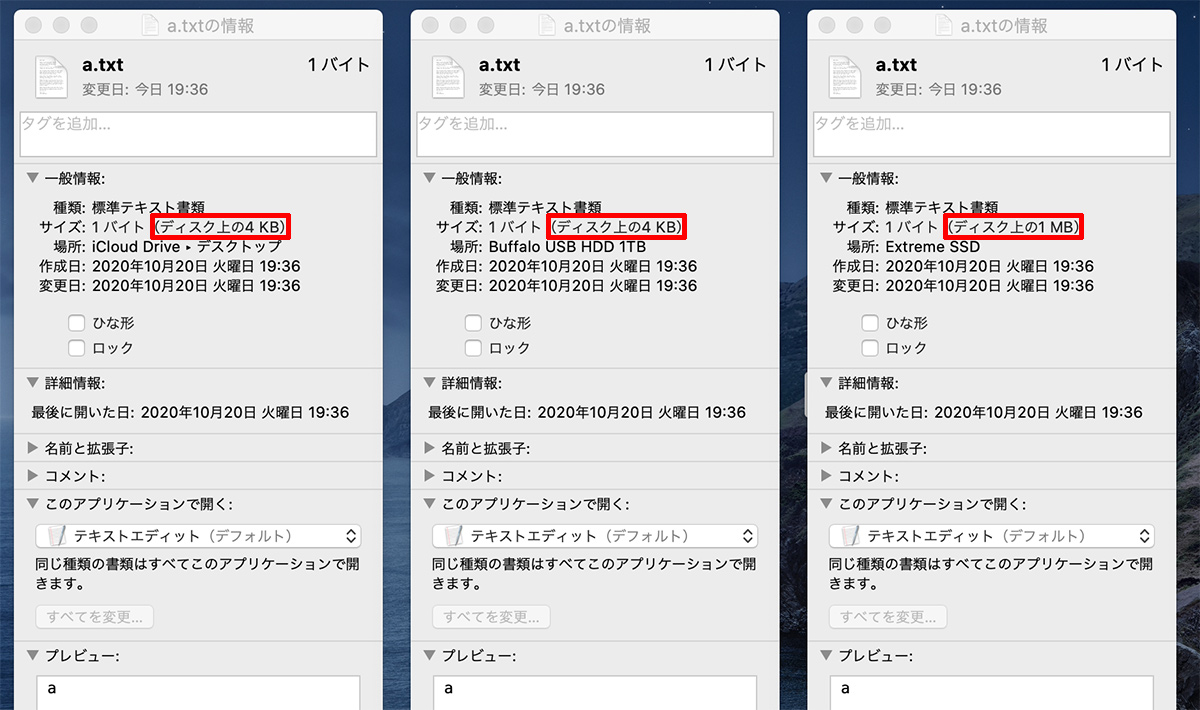
Task: Expand the コメント section in the Buffalo USB HDD window
Action: (x=429, y=476)
